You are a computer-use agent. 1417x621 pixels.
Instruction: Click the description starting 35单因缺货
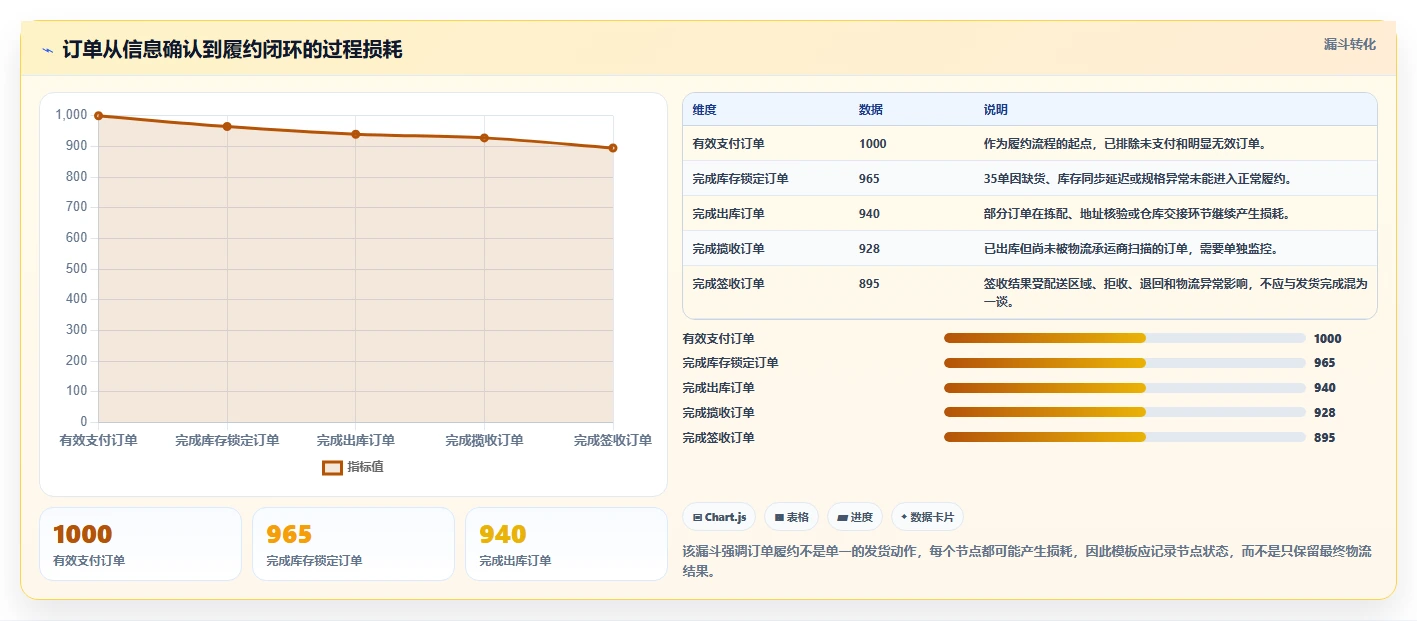(x=1139, y=179)
